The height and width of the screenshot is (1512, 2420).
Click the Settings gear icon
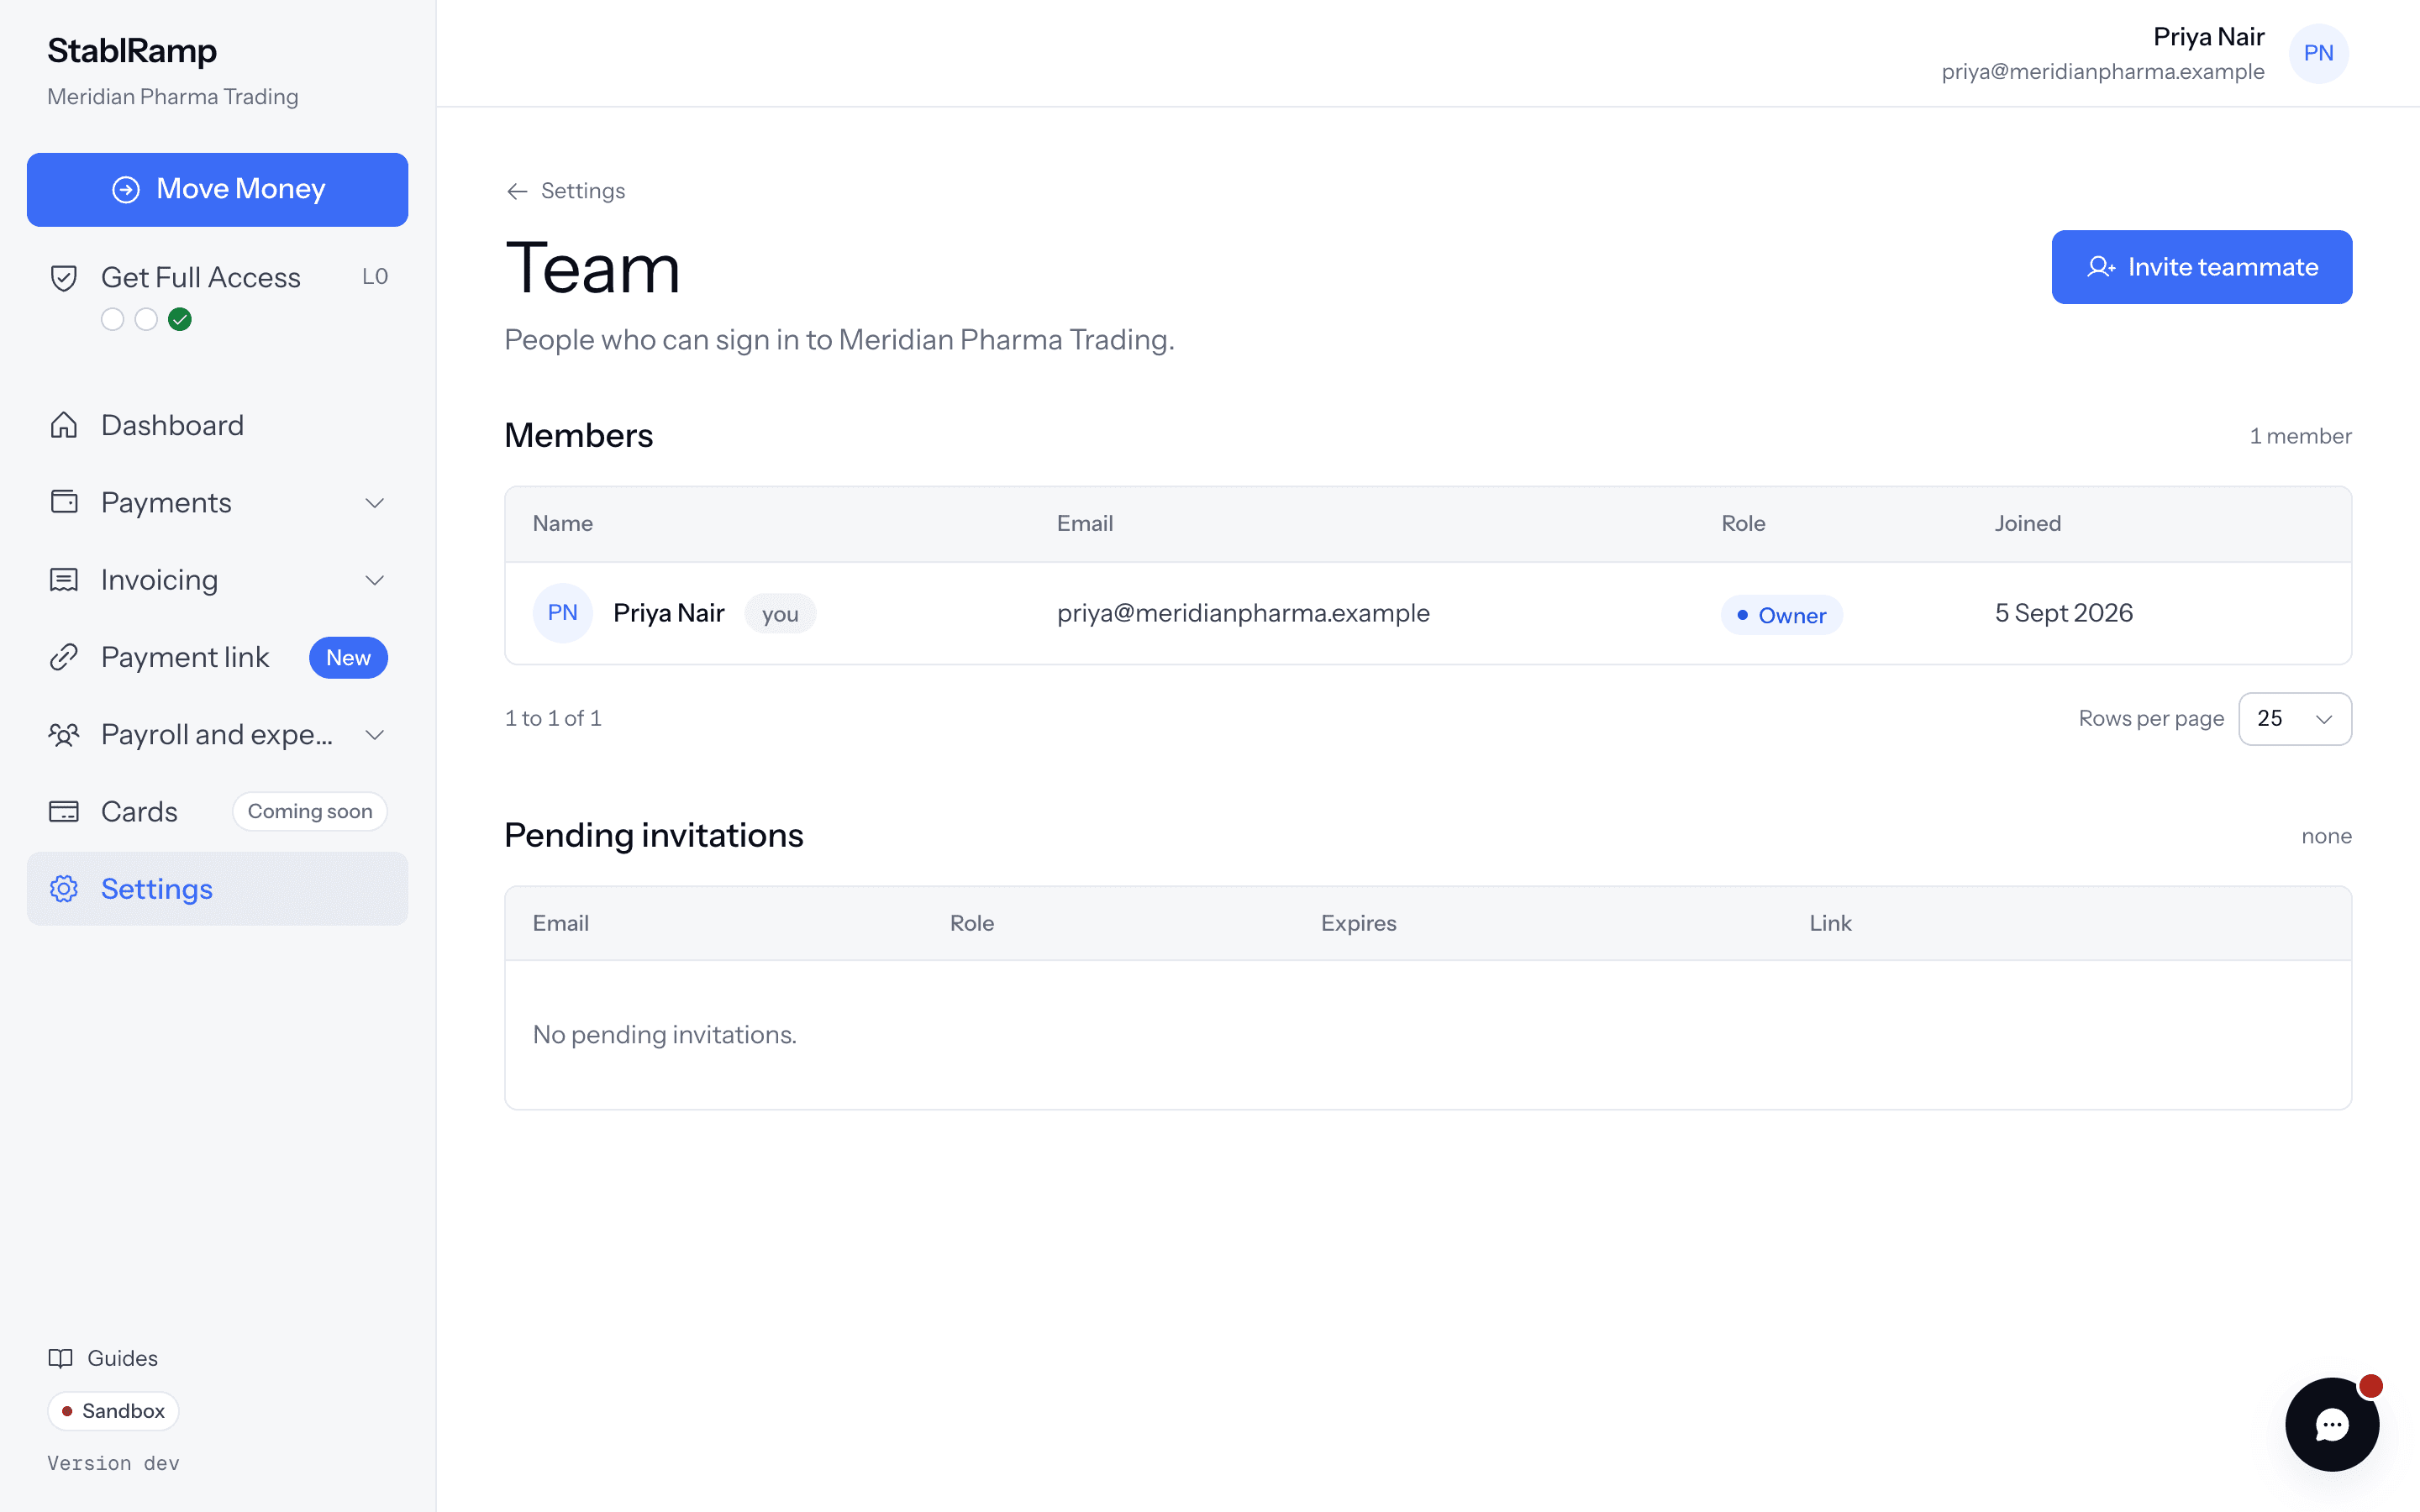coord(64,889)
